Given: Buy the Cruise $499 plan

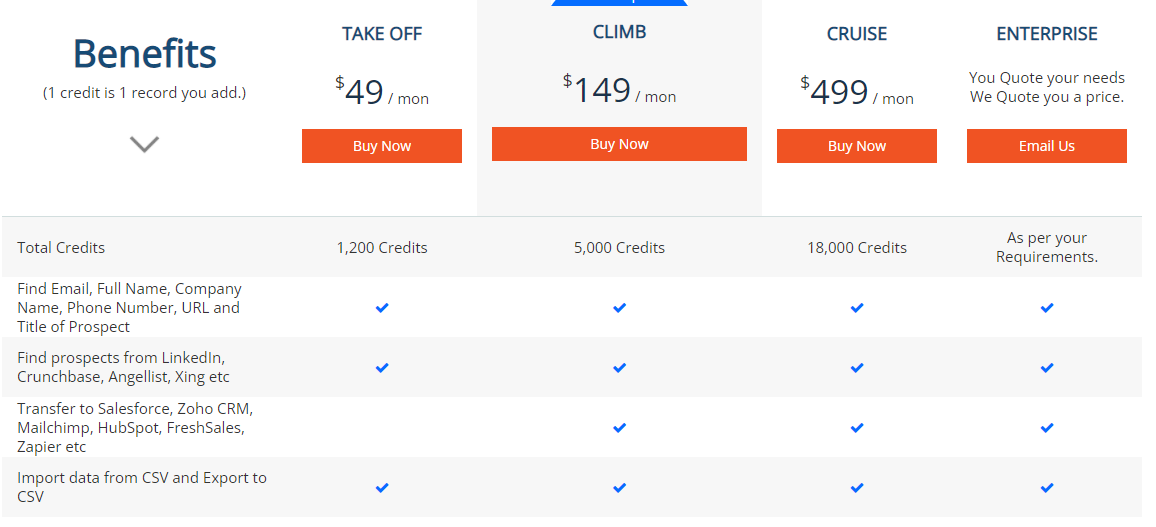Looking at the screenshot, I should [x=857, y=146].
